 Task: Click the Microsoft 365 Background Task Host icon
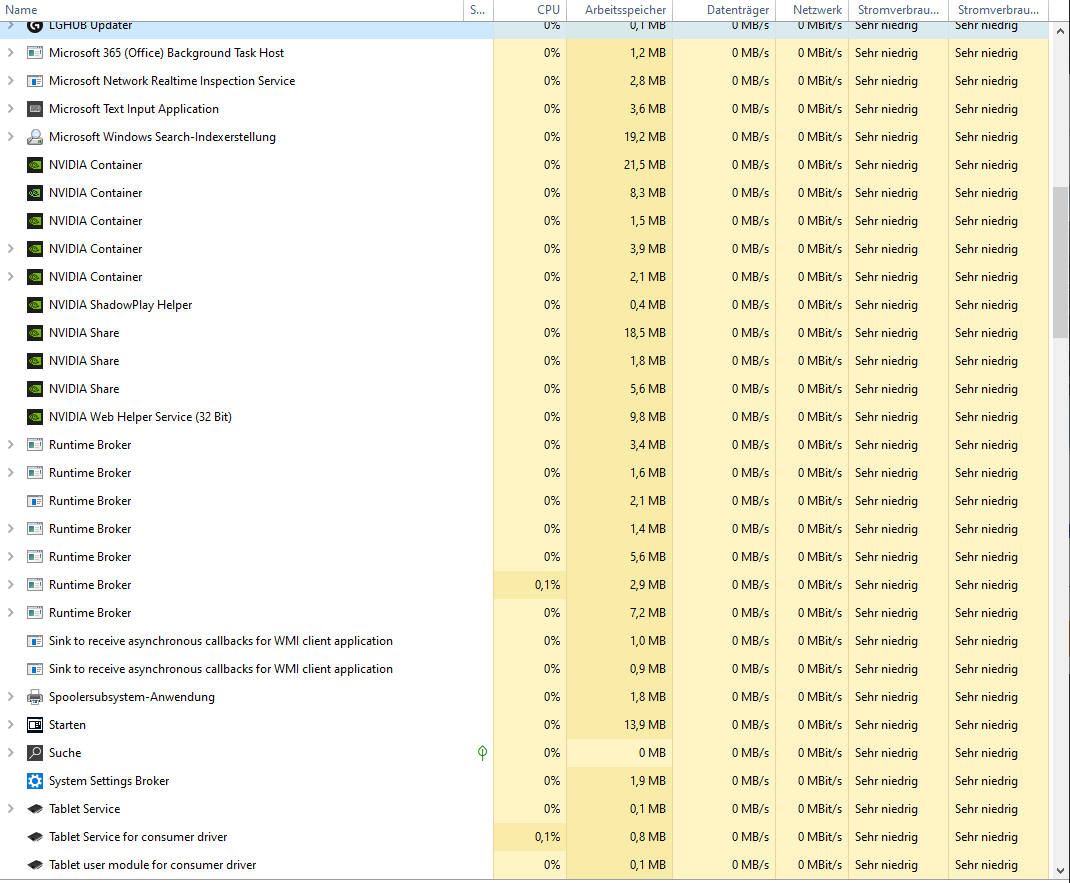click(35, 53)
